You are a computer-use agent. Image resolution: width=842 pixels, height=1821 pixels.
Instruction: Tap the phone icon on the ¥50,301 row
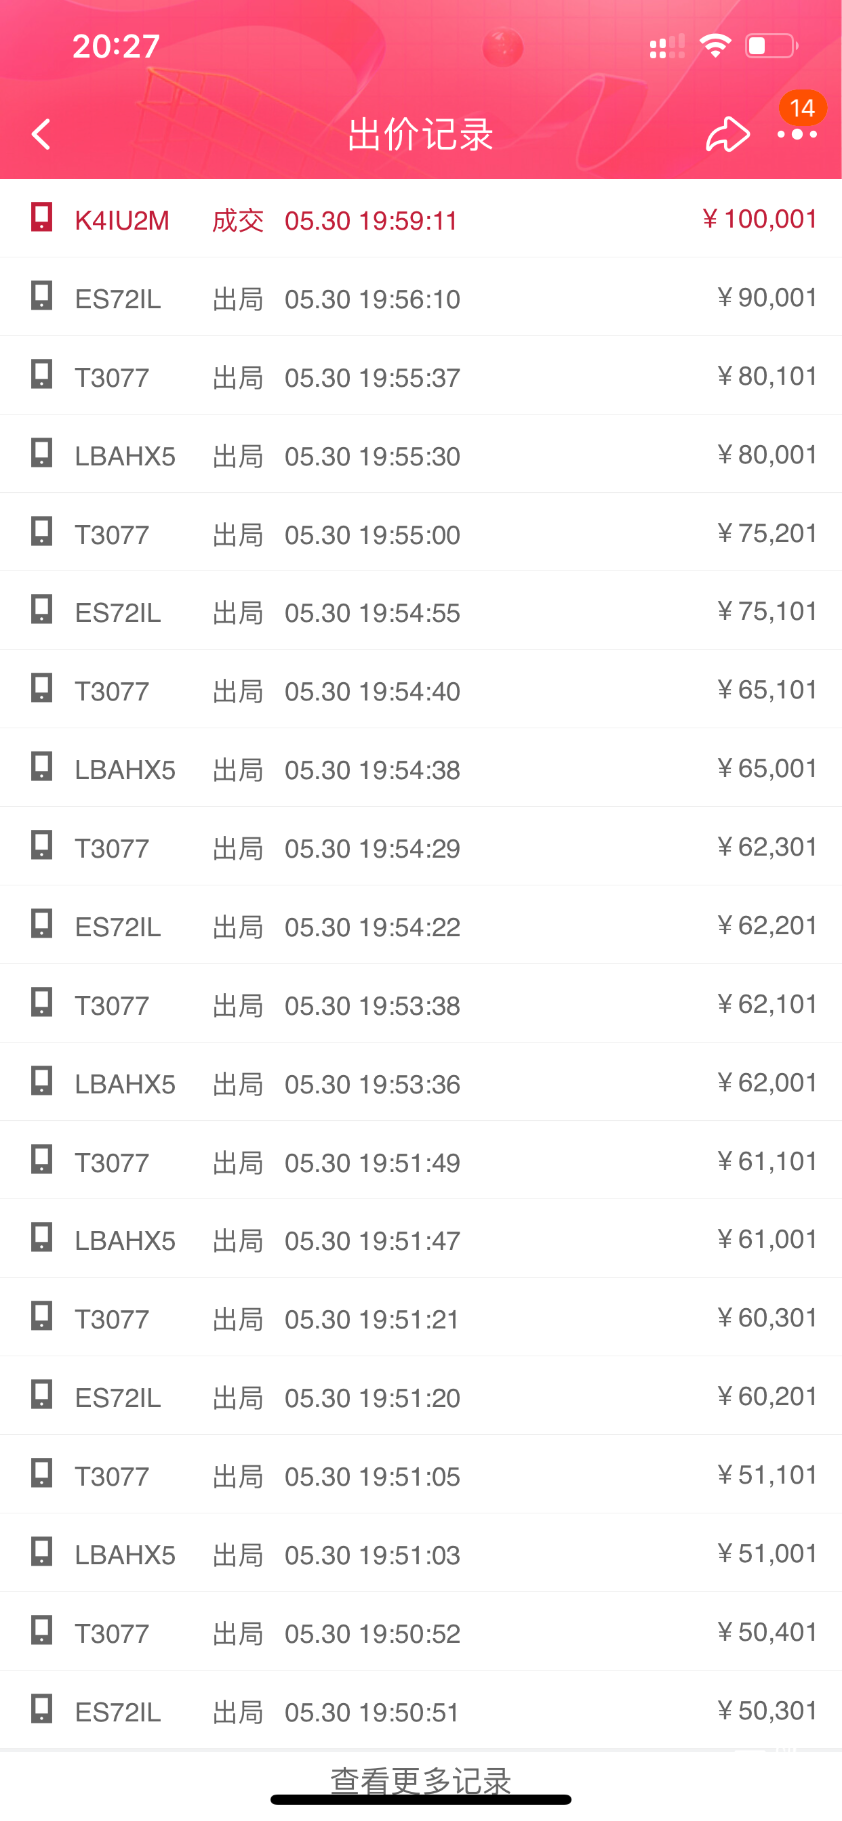(x=41, y=1709)
